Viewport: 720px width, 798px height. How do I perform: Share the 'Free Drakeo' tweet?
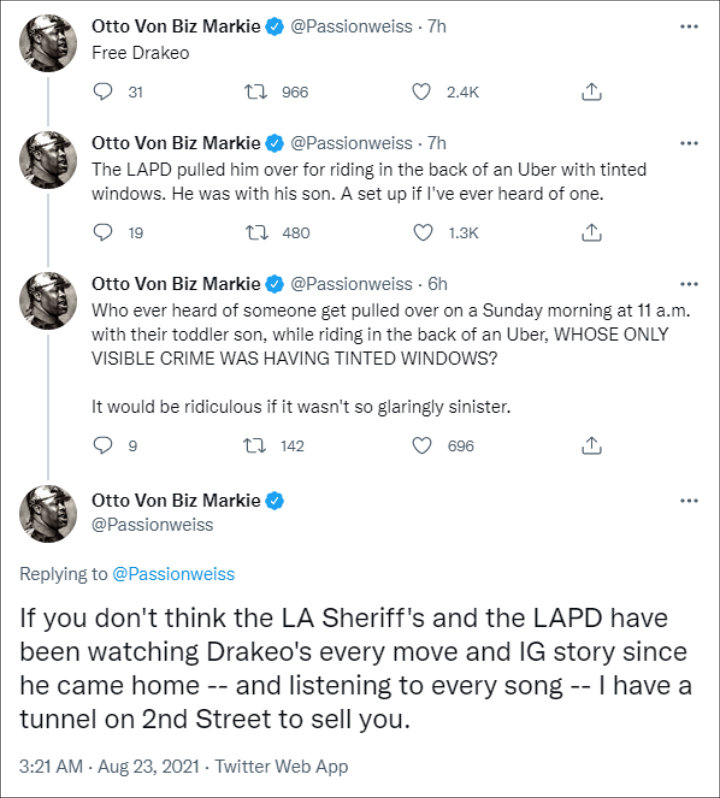tap(591, 92)
